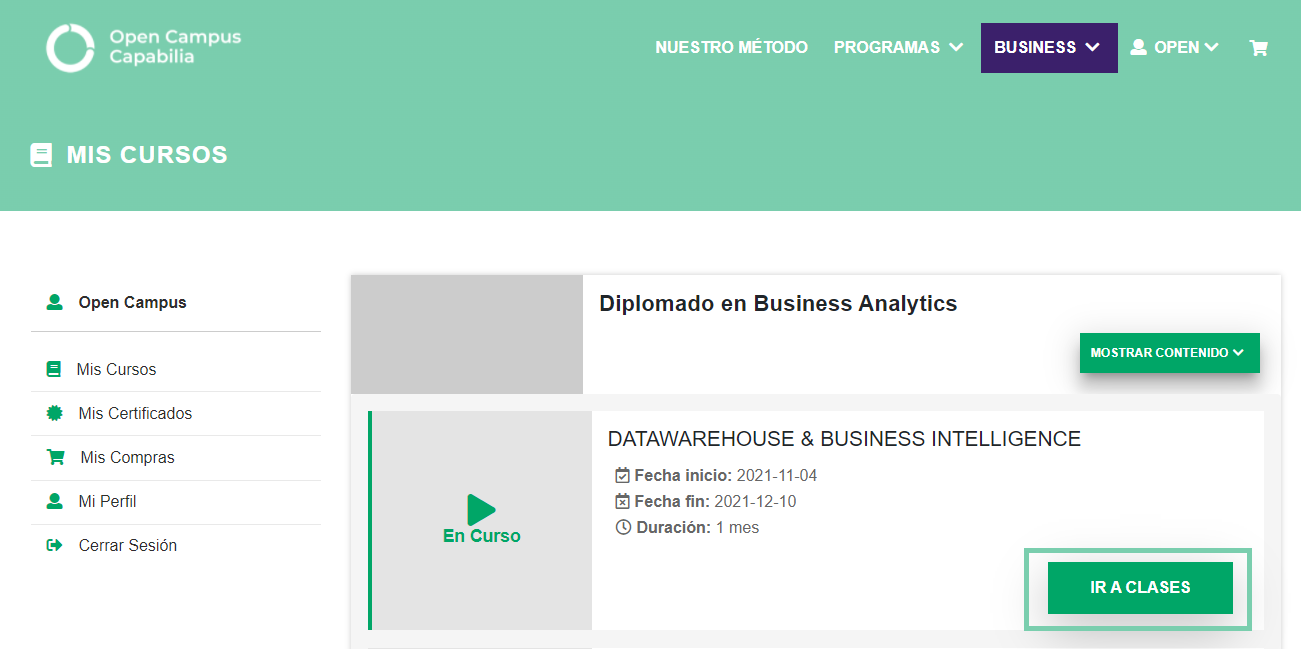Viewport: 1301px width, 649px height.
Task: Open Mis Compras sidebar link
Action: pos(127,457)
